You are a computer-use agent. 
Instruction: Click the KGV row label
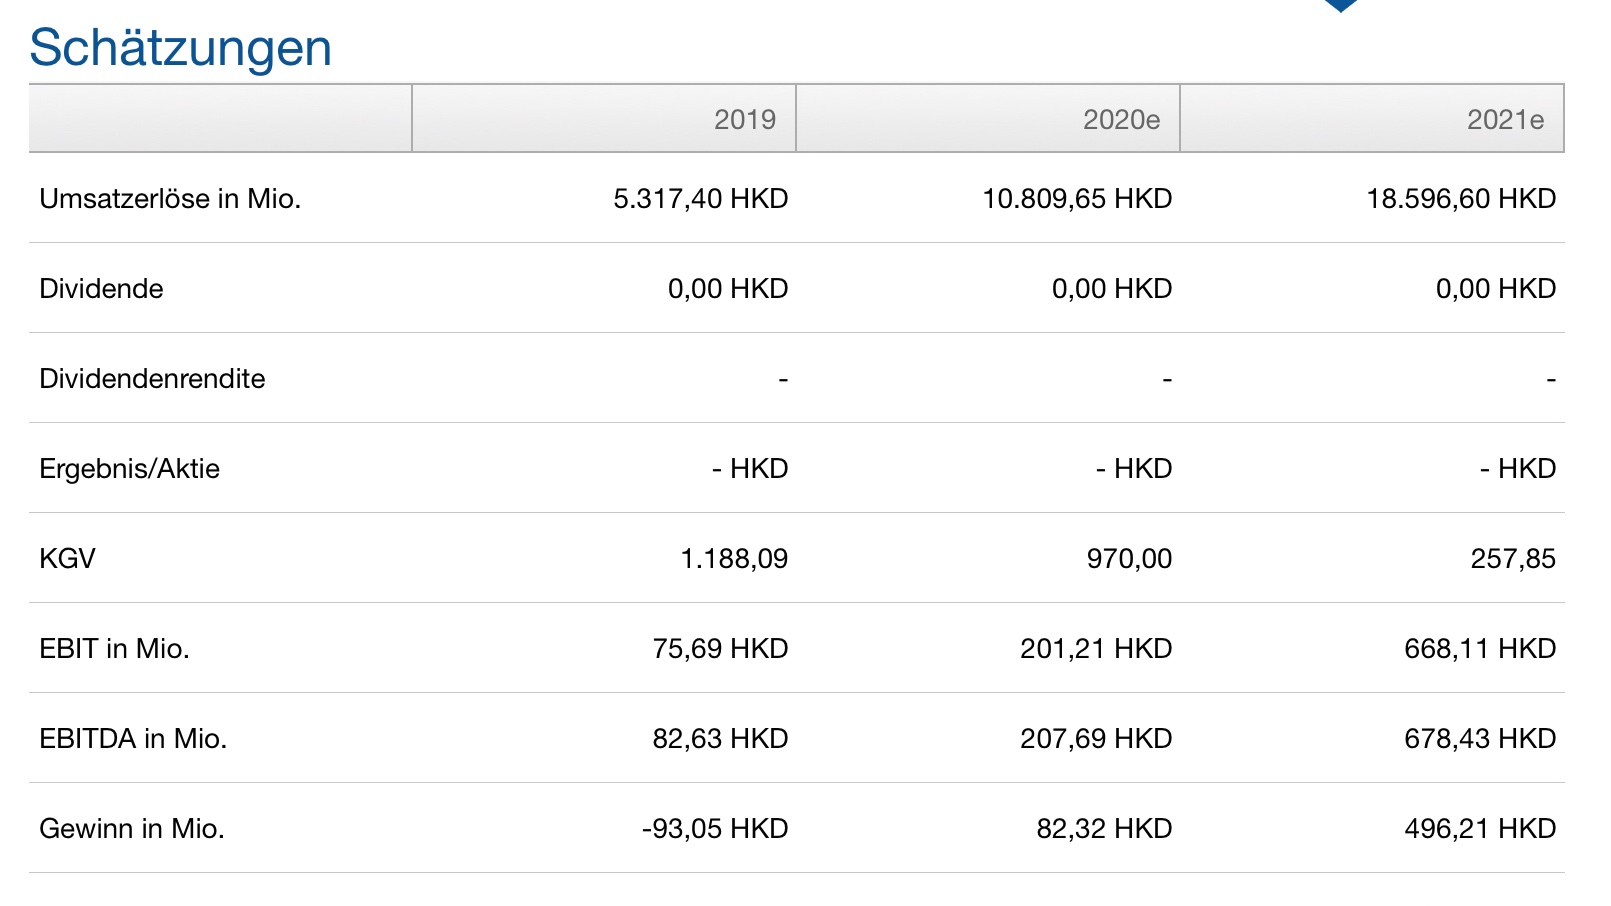pyautogui.click(x=67, y=559)
